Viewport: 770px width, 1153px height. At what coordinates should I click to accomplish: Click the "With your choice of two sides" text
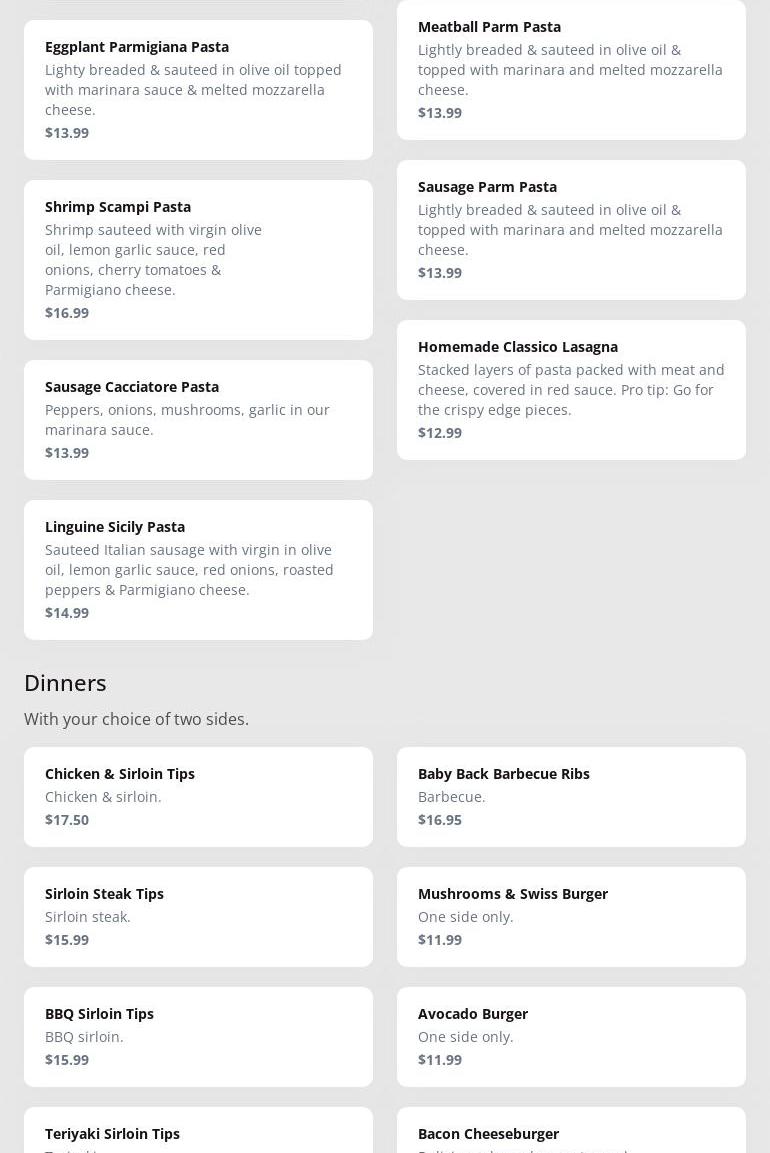point(136,719)
